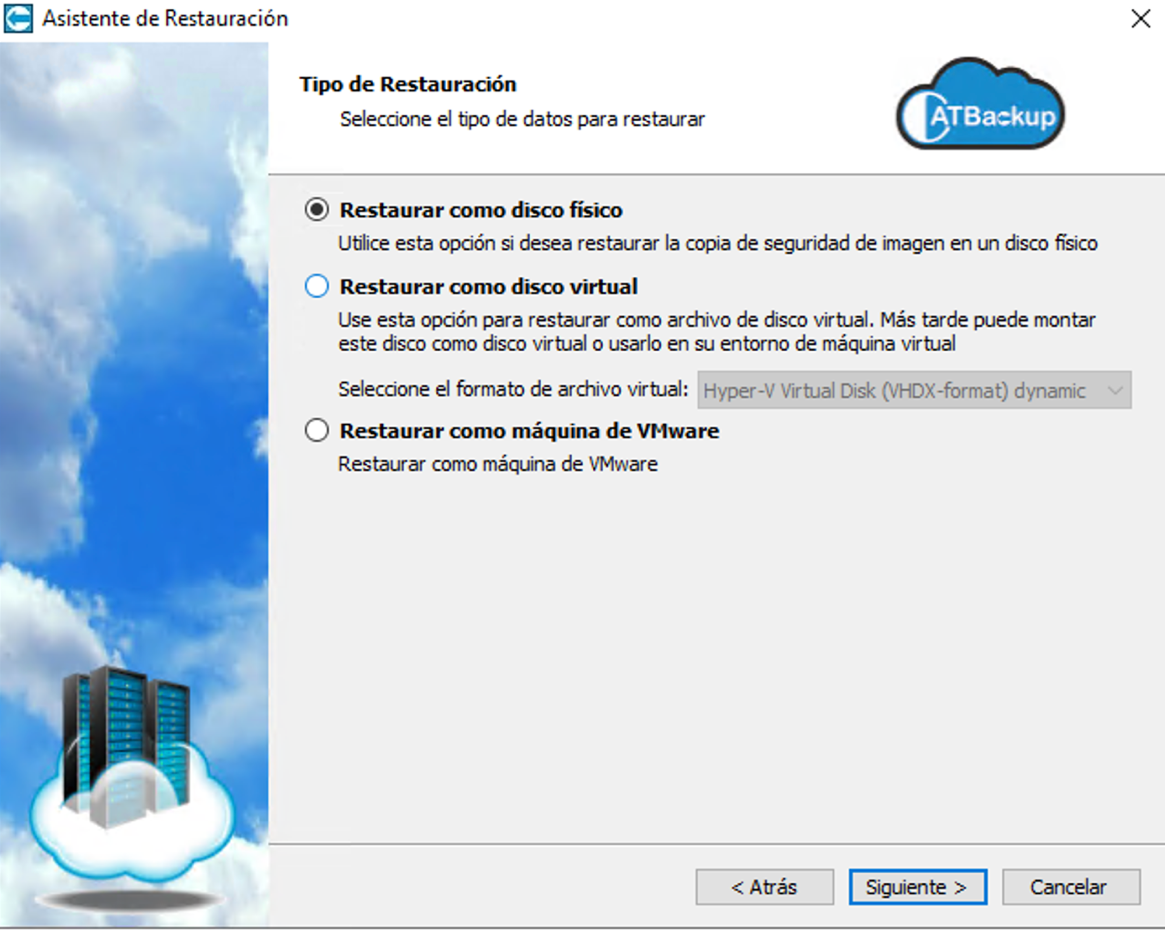Click the wizard icon in the title bar

pos(16,17)
